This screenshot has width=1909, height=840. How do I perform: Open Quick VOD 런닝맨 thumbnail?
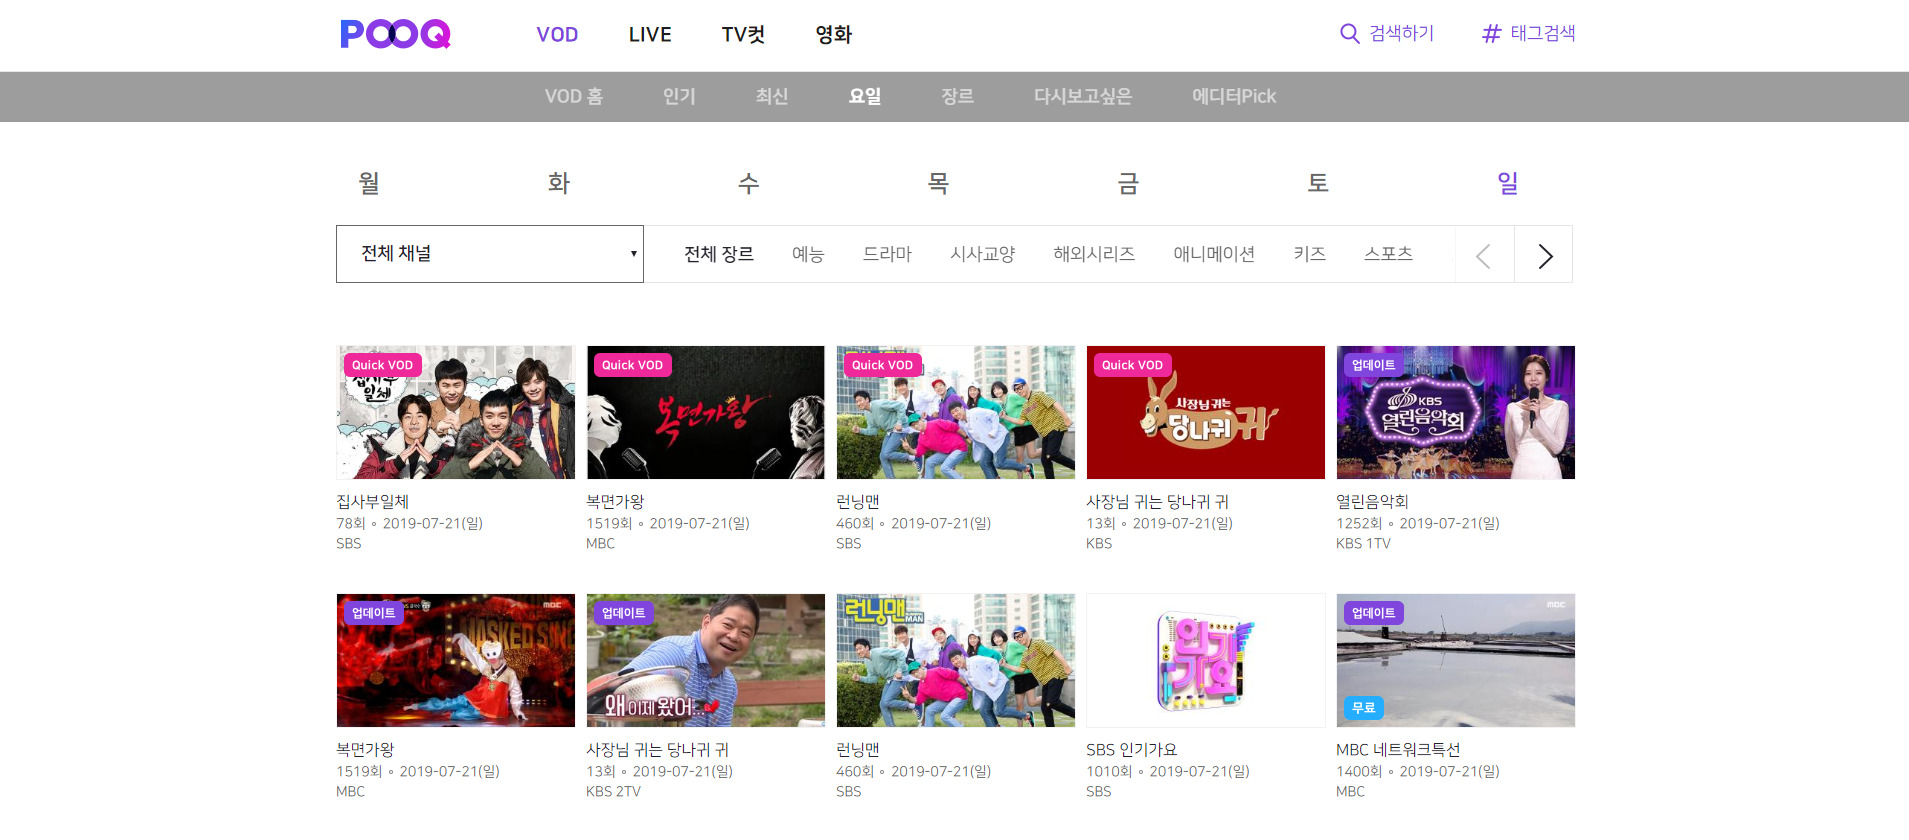pos(956,412)
